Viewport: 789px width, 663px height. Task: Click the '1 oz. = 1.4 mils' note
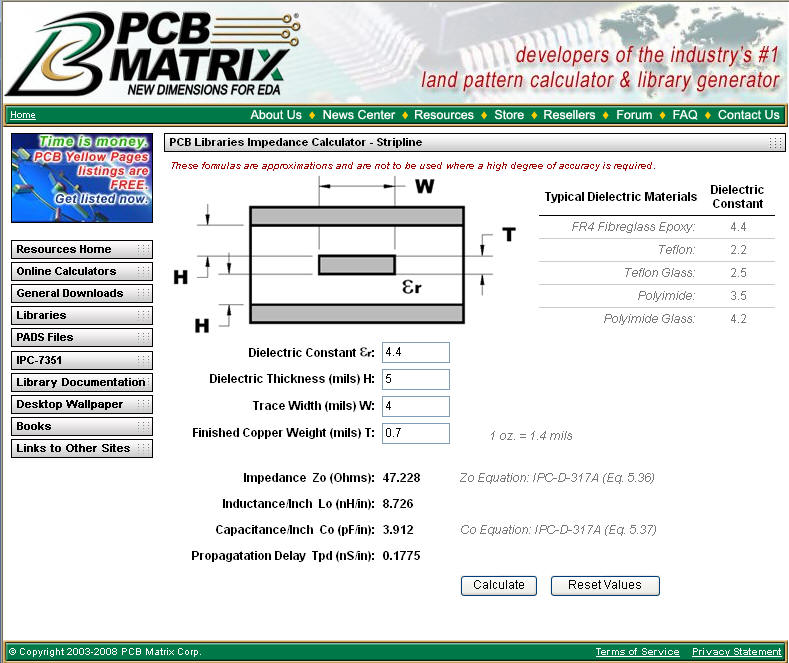click(531, 436)
